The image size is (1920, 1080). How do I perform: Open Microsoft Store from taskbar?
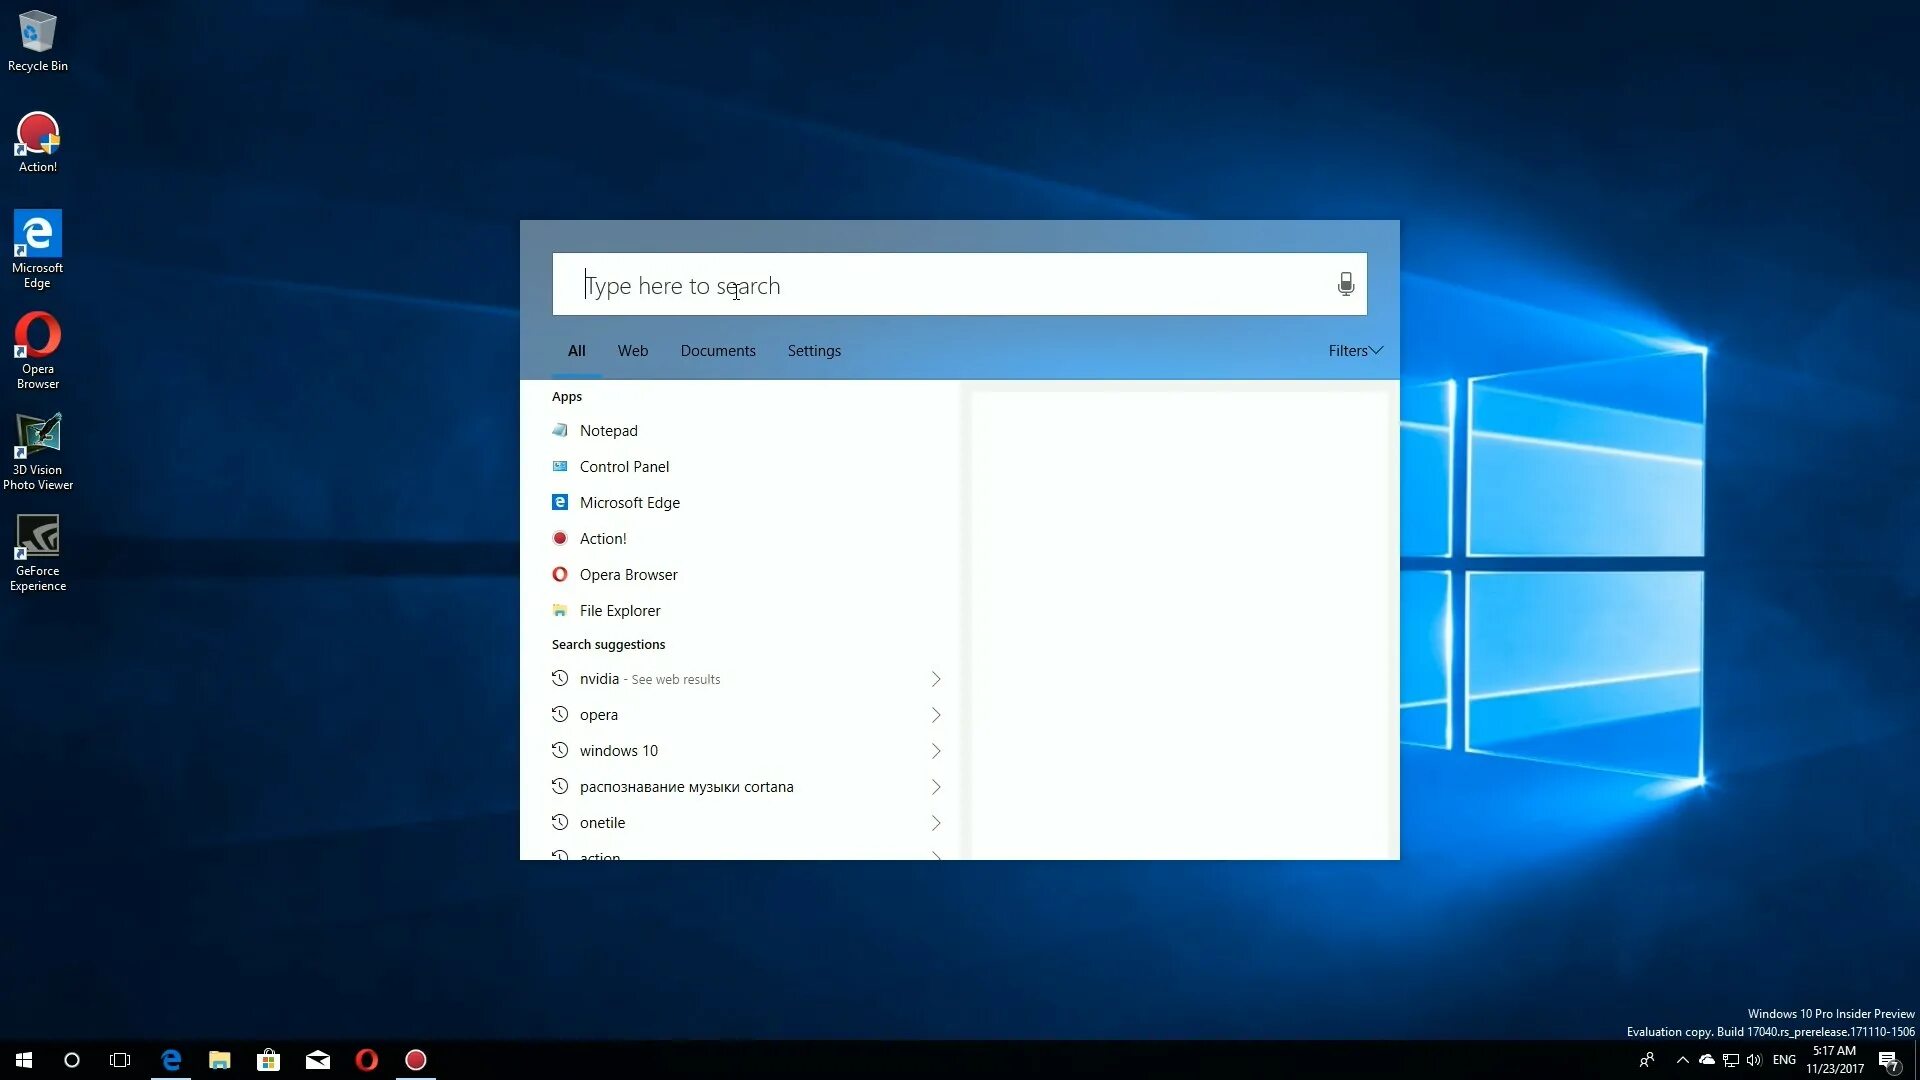[268, 1060]
